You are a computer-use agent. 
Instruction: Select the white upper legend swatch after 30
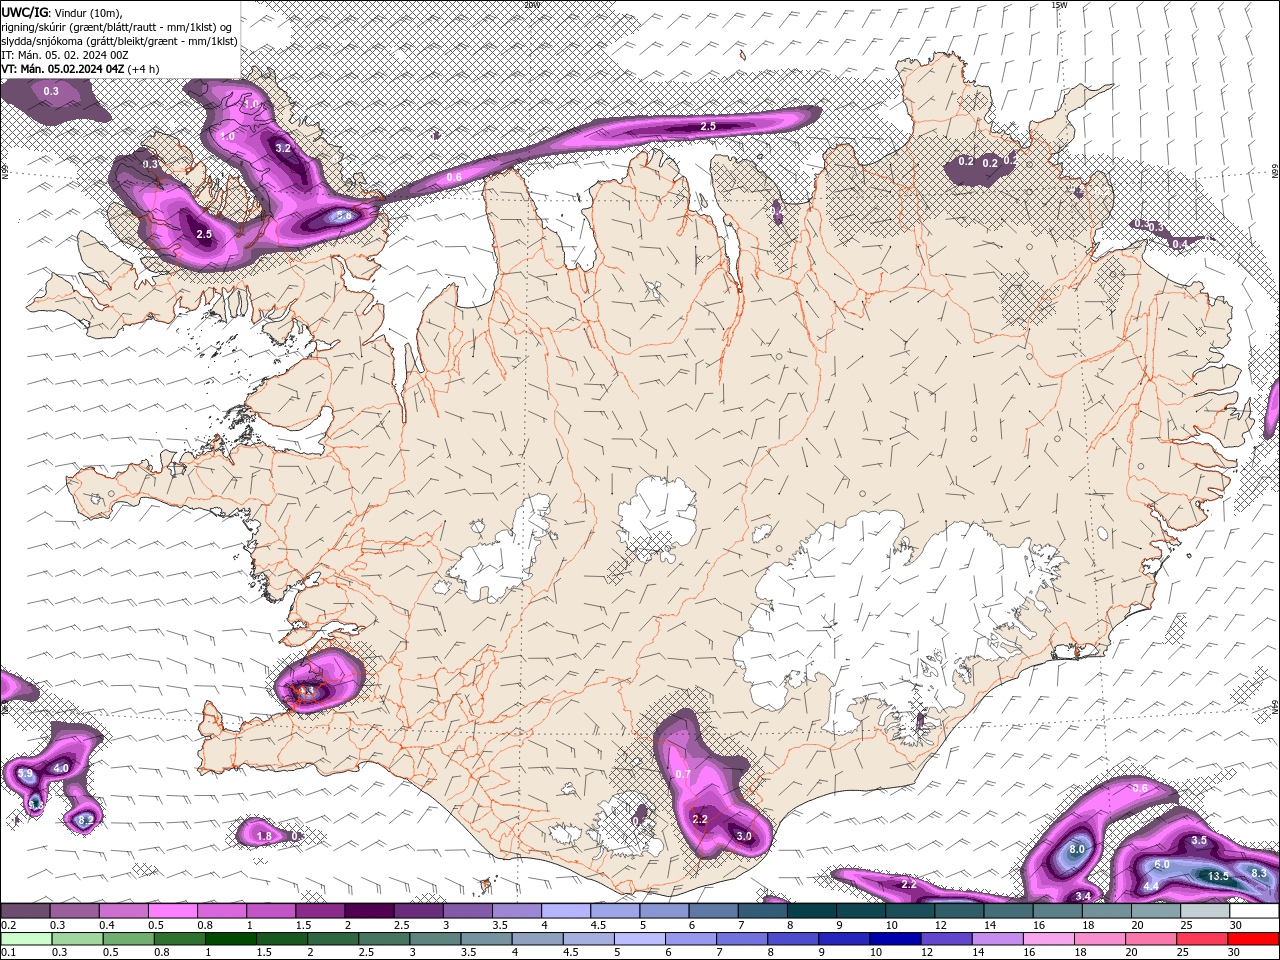(x=1254, y=911)
